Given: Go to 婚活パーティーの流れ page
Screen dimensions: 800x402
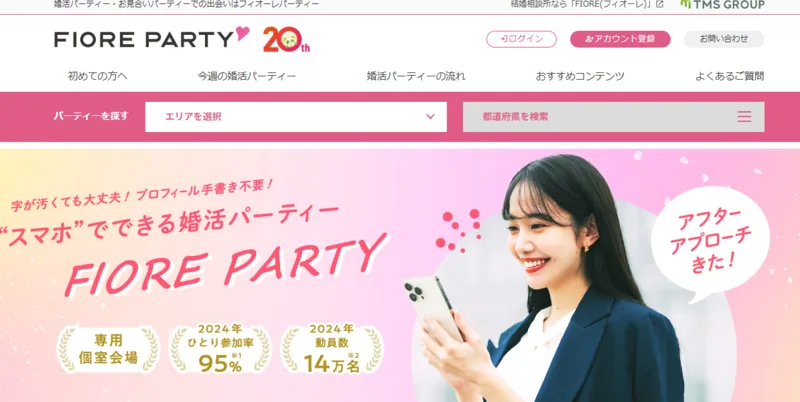Looking at the screenshot, I should [416, 77].
